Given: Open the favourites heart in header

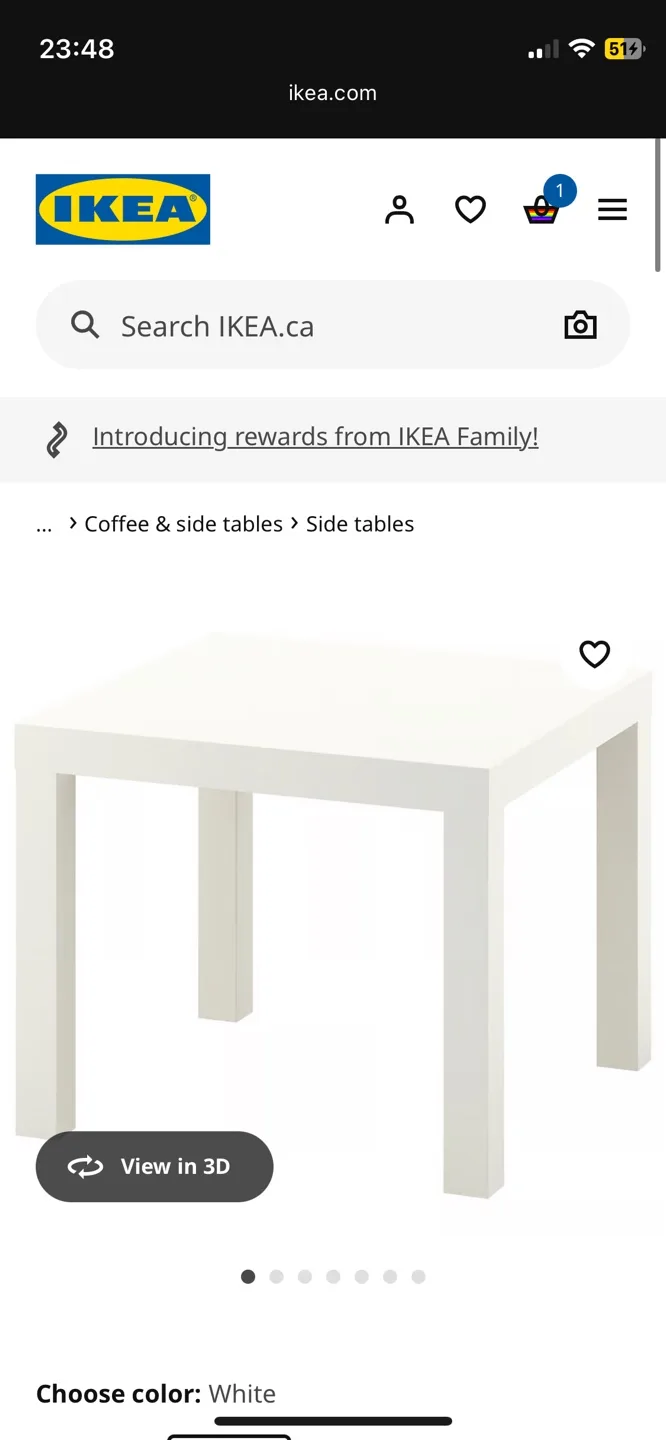Looking at the screenshot, I should point(470,210).
